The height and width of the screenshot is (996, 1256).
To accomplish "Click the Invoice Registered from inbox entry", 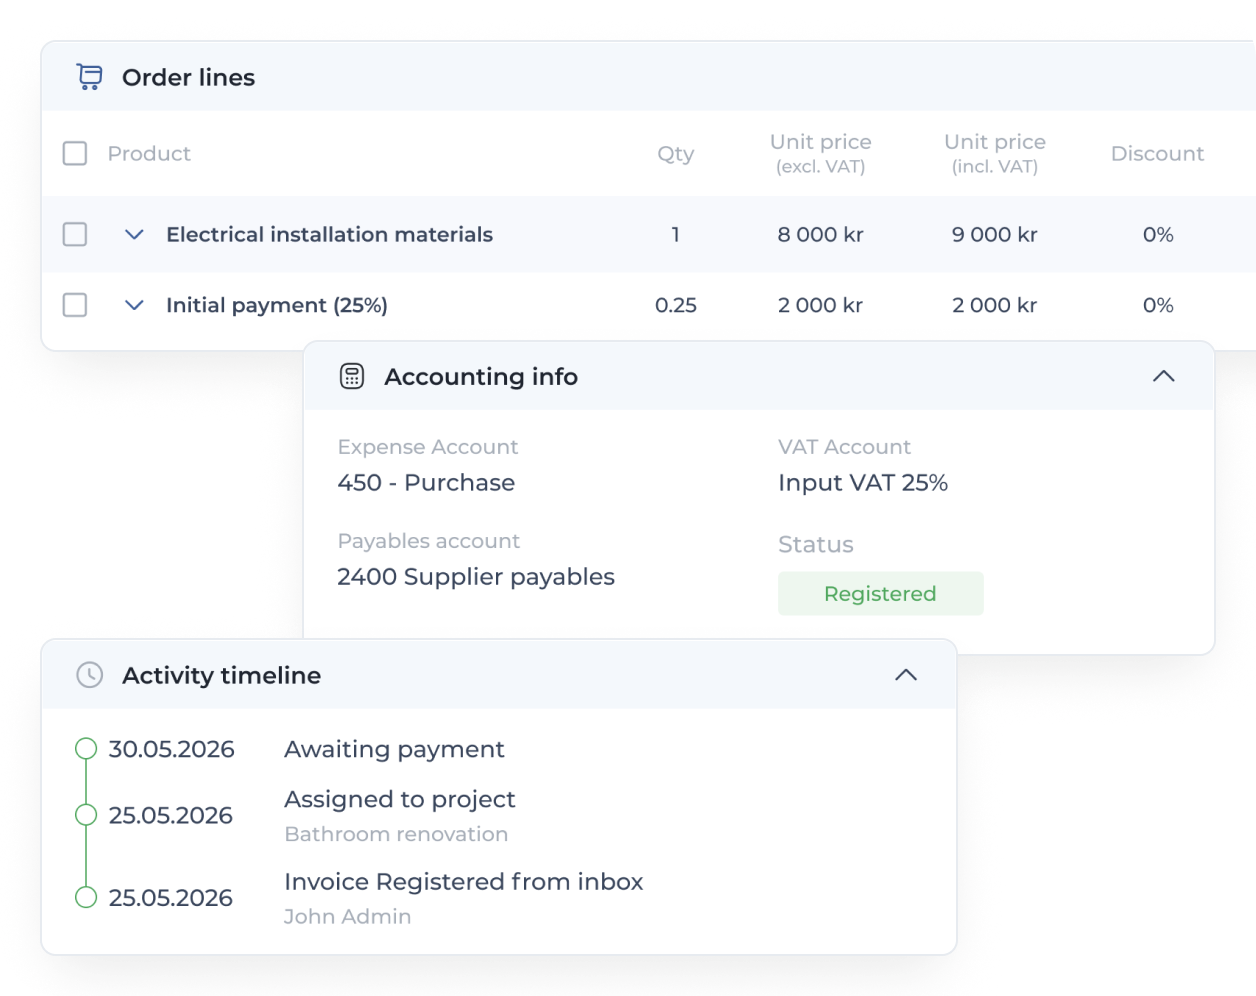I will (464, 882).
